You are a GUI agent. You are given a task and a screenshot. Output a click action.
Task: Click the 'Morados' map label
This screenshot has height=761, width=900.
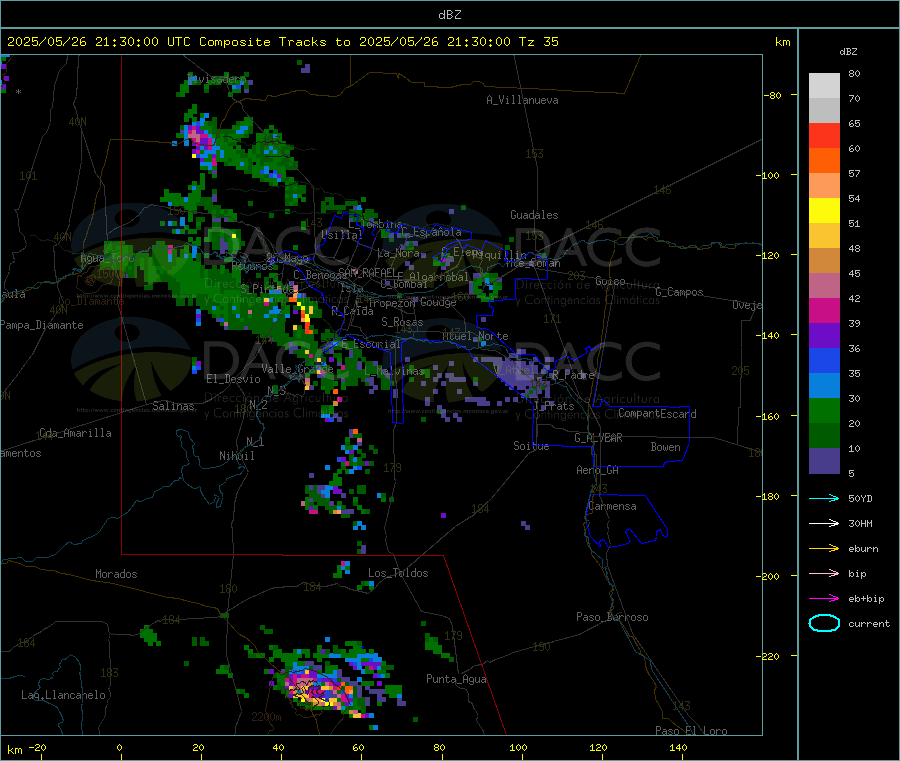click(x=116, y=574)
